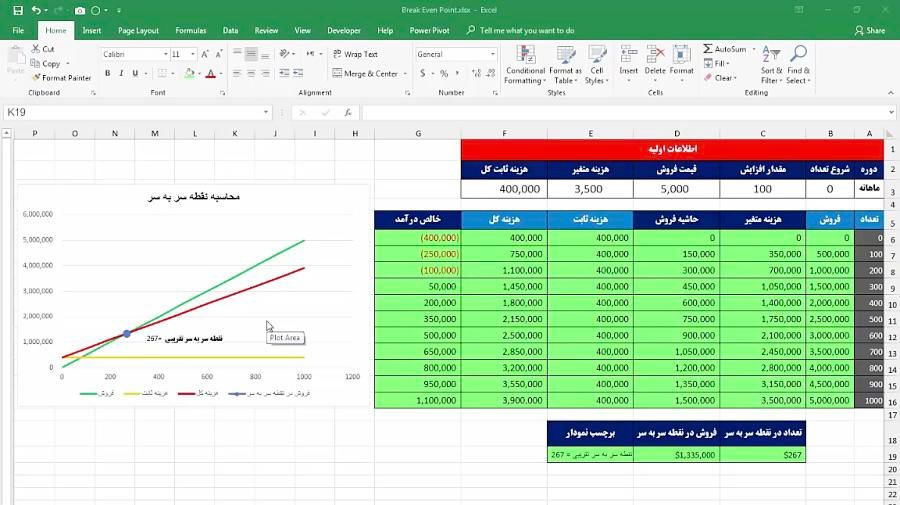Open the Developer tab
The width and height of the screenshot is (900, 505).
[344, 30]
